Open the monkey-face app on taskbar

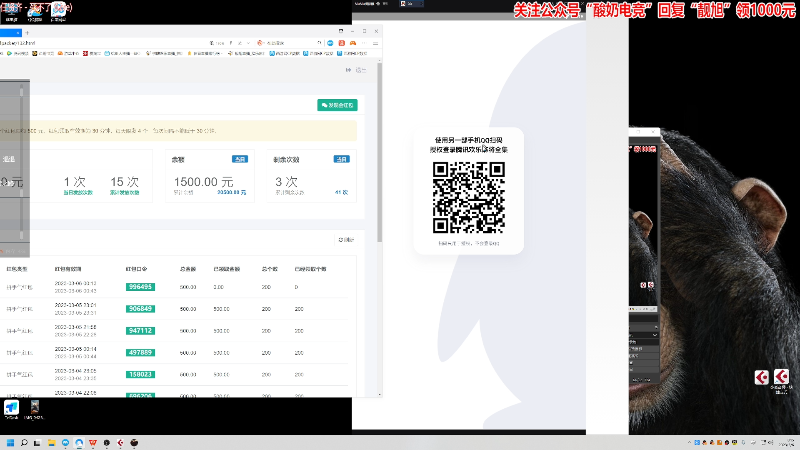(134, 443)
